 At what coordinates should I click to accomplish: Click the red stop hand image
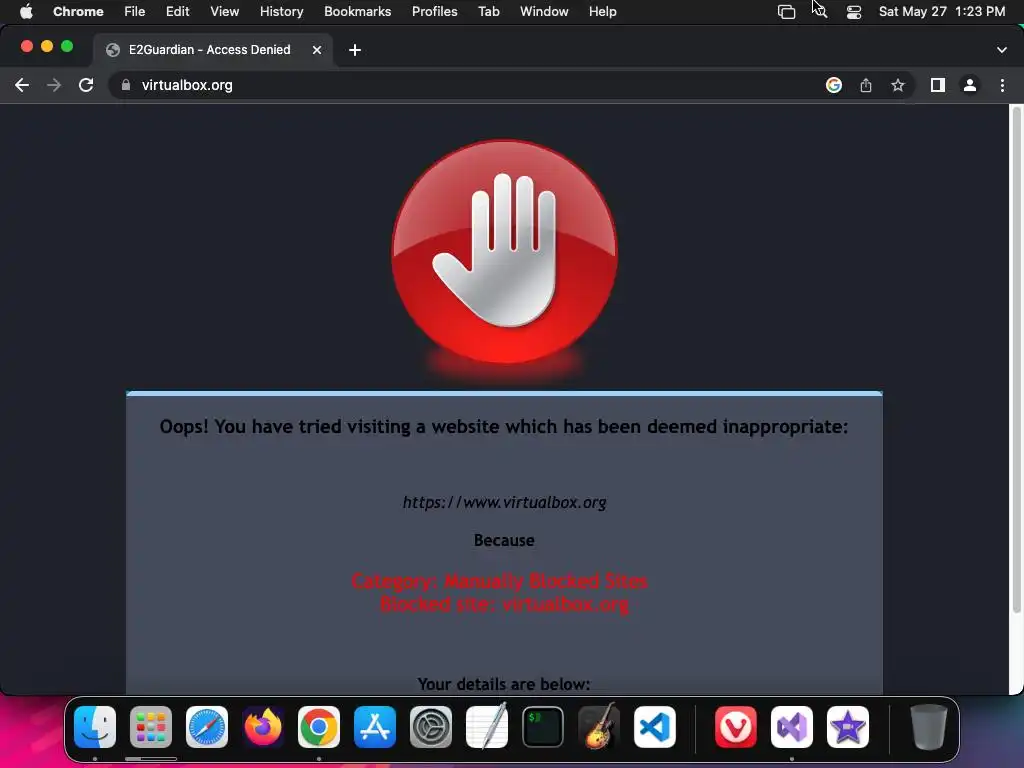pos(504,252)
